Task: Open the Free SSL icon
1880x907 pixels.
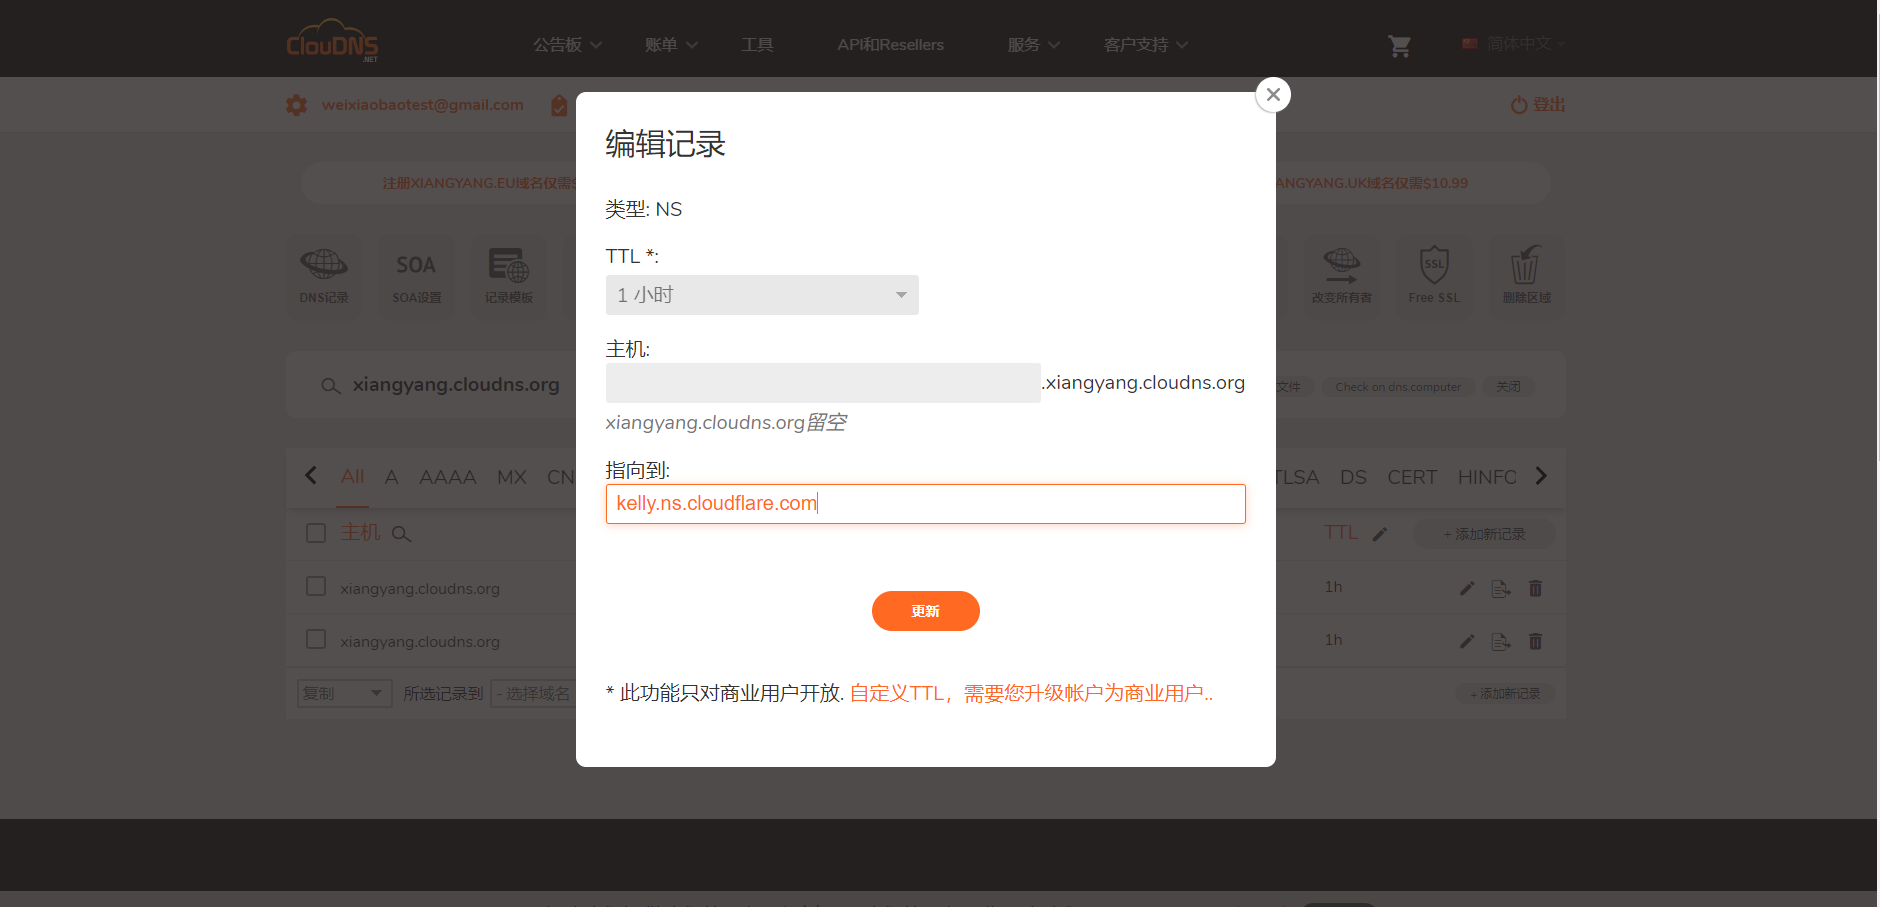Action: 1434,277
